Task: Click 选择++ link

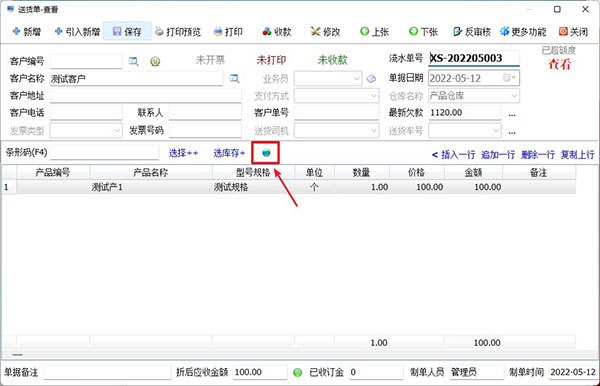Action: pos(184,153)
